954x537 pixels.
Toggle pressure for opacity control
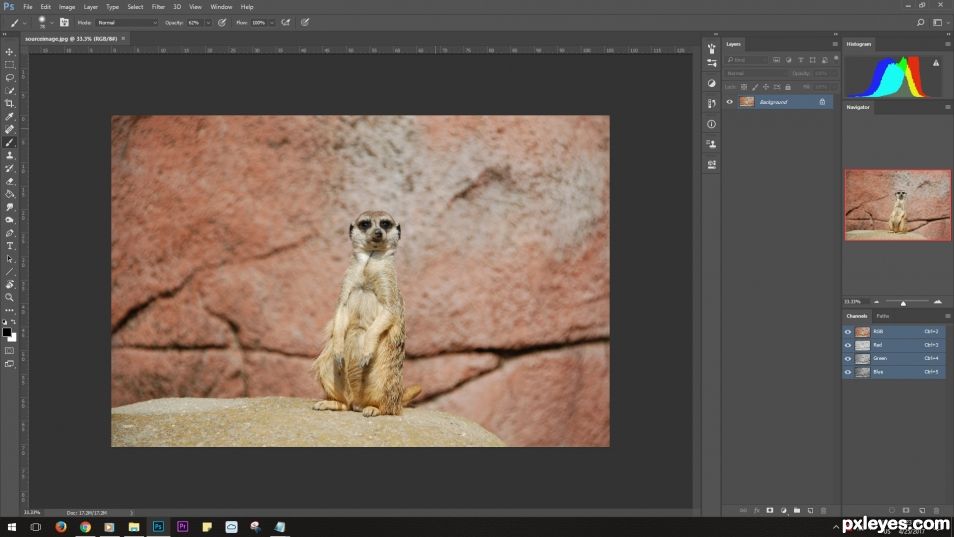(222, 23)
